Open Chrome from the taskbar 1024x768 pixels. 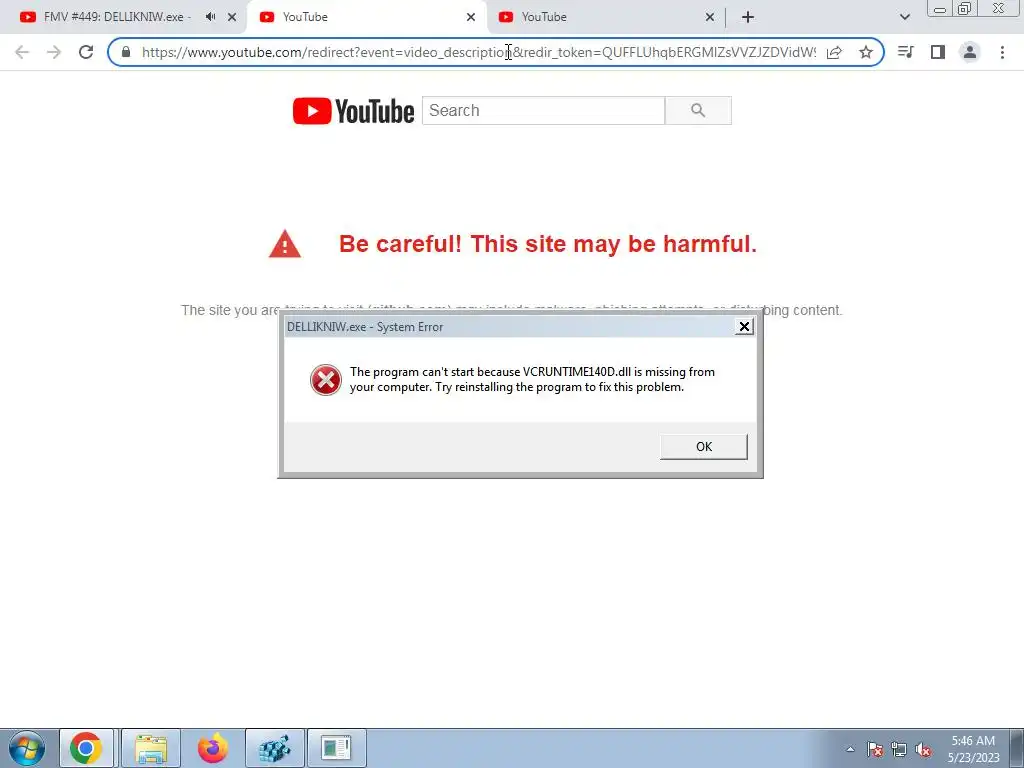pyautogui.click(x=86, y=748)
